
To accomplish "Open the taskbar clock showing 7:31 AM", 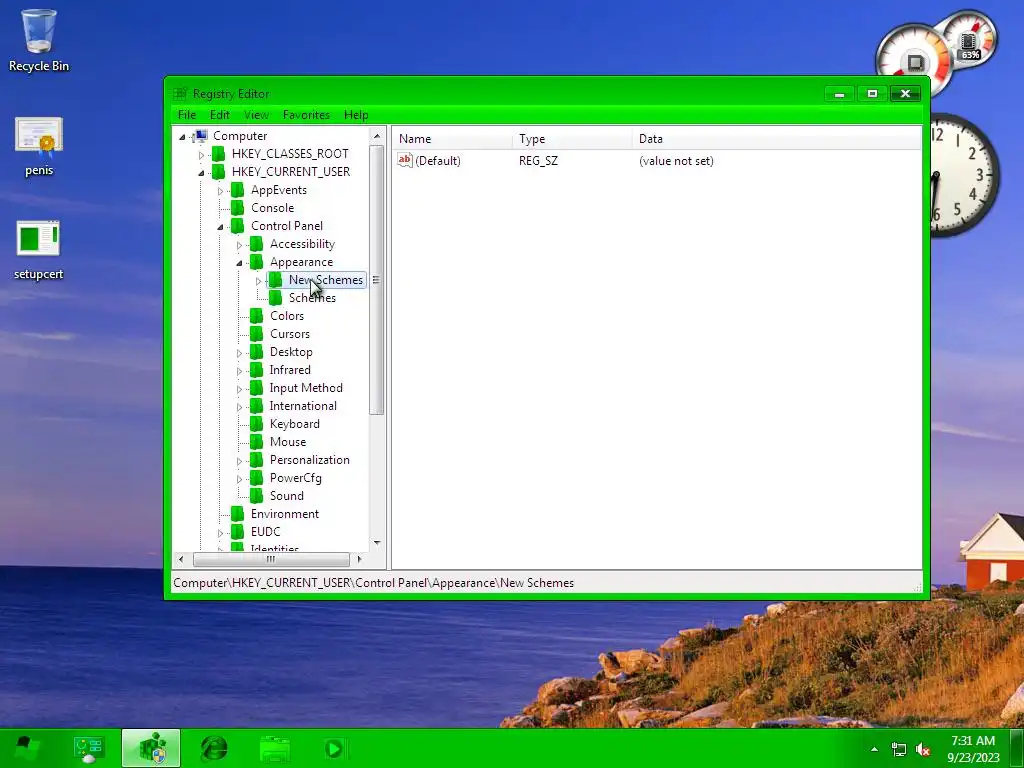I will tap(973, 748).
